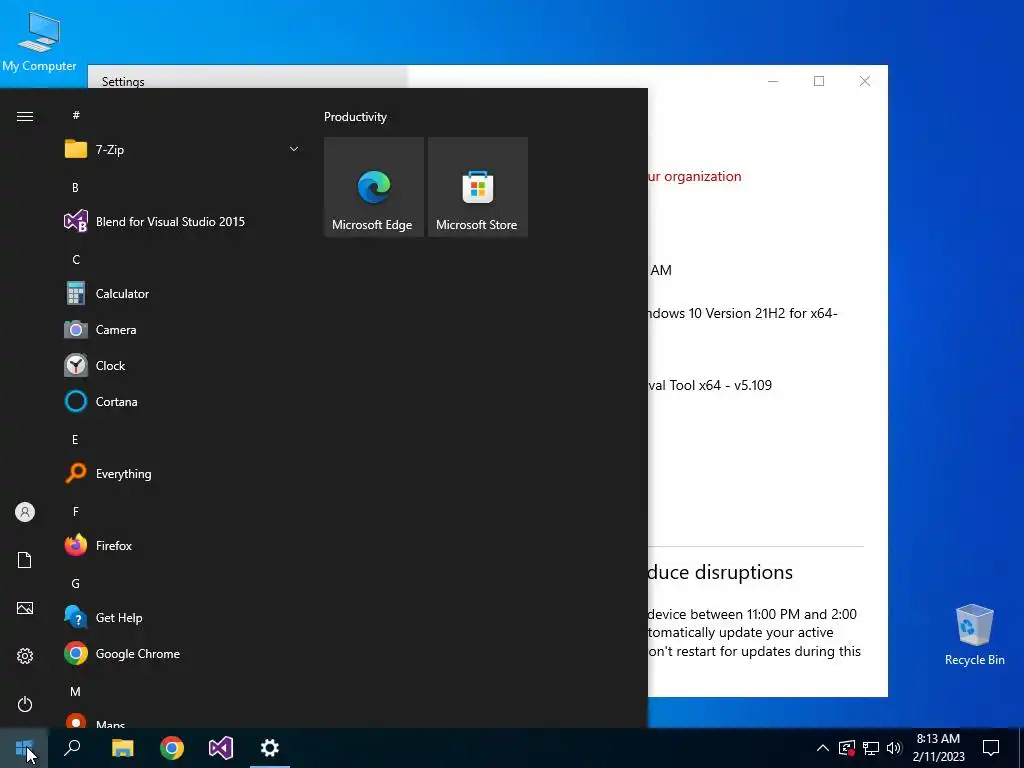Image resolution: width=1024 pixels, height=768 pixels.
Task: Open the user account icon in Start sidebar
Action: tap(25, 512)
